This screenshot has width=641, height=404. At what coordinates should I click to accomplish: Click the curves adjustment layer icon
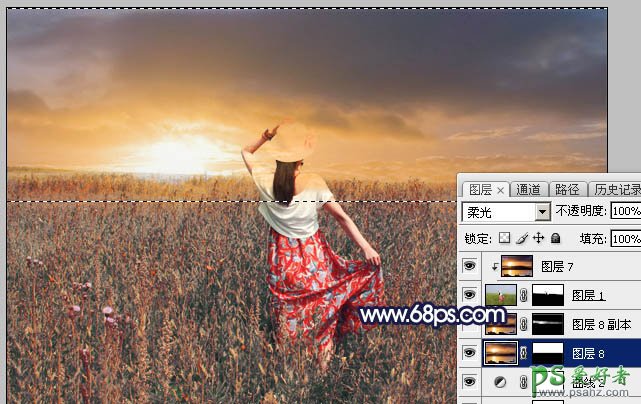tap(500, 382)
